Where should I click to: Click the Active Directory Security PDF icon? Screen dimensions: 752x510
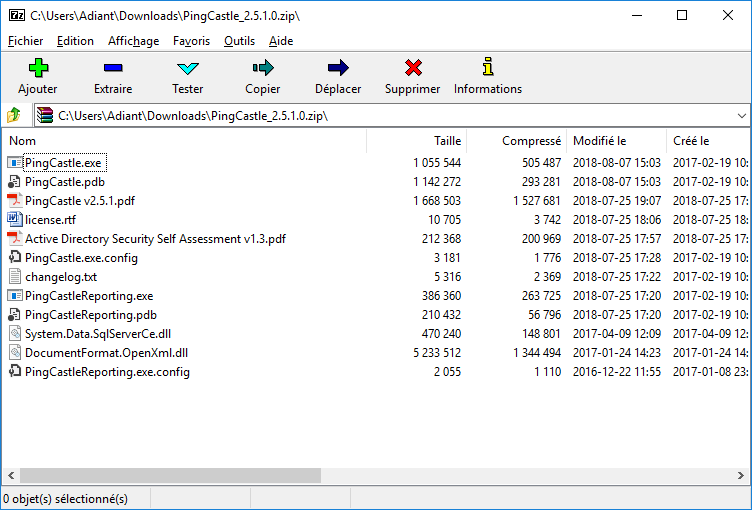(x=15, y=238)
